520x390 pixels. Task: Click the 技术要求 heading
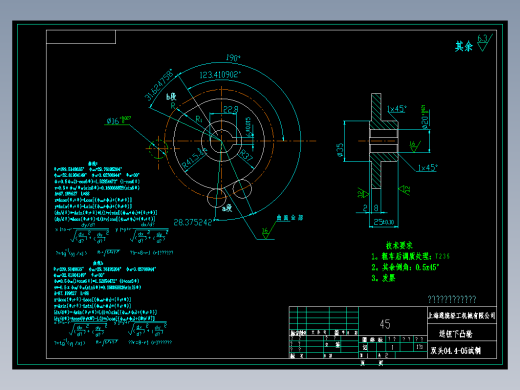[x=399, y=246]
